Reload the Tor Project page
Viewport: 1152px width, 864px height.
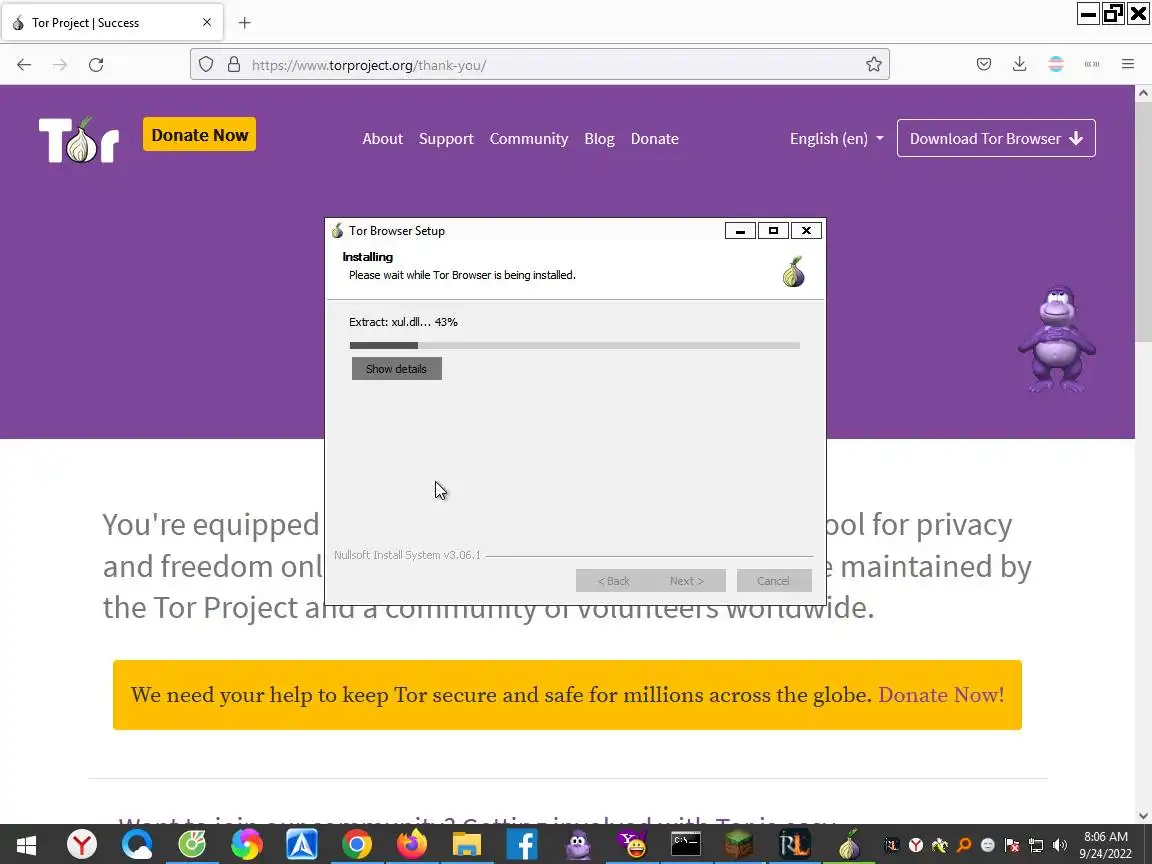click(x=96, y=65)
